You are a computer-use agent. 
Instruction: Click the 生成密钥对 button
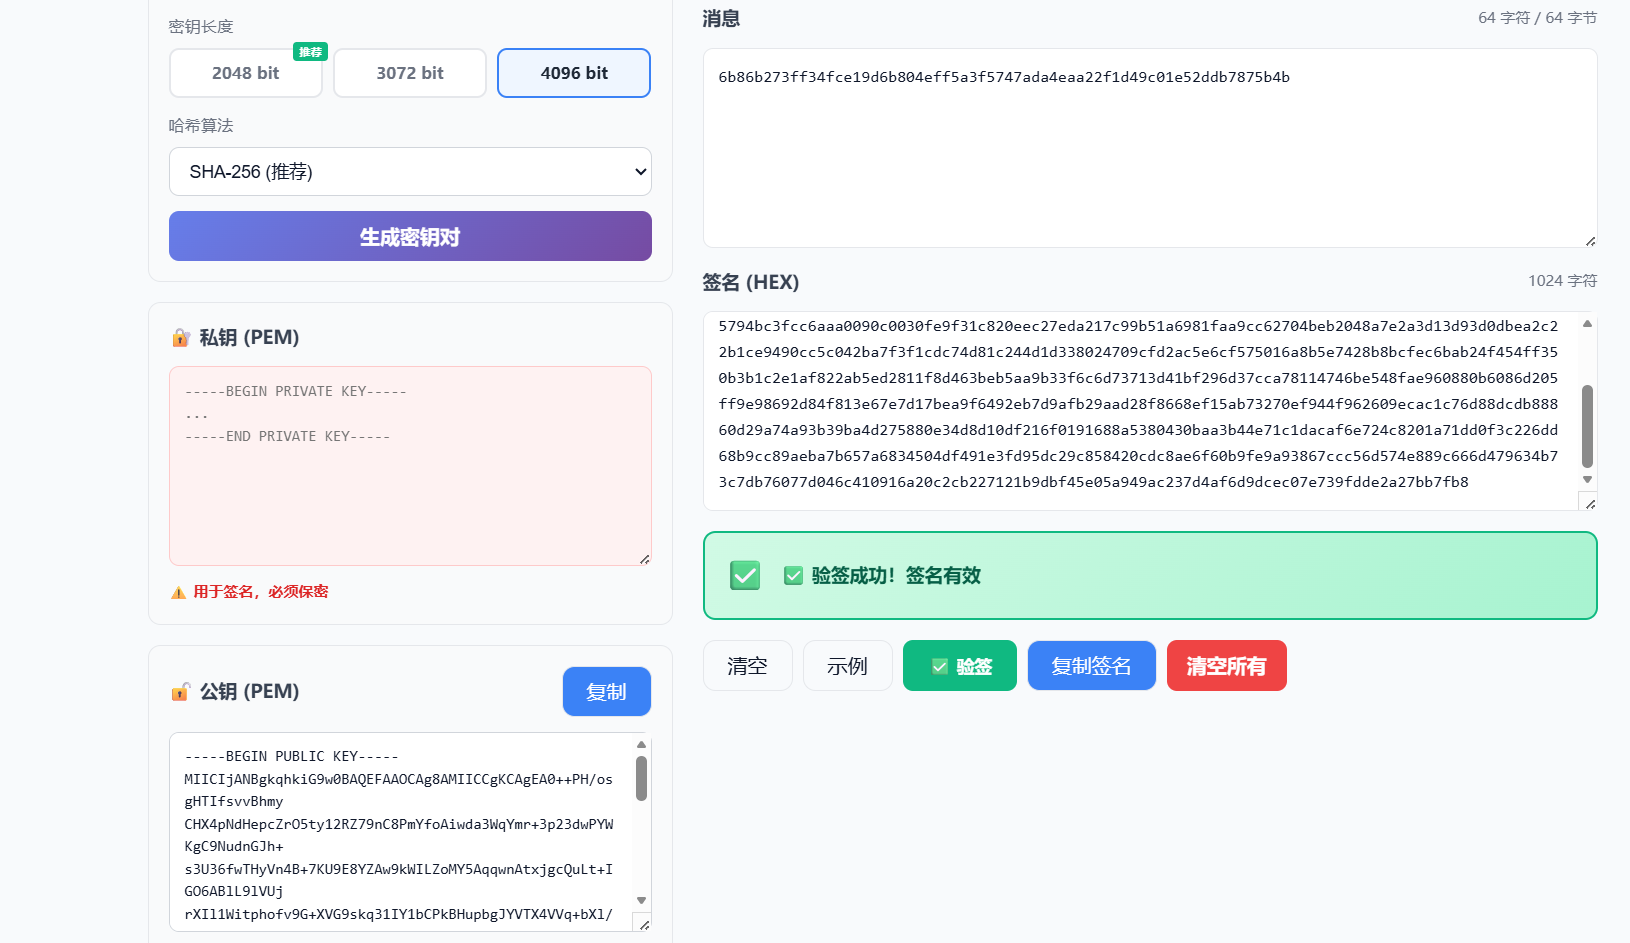[x=410, y=236]
